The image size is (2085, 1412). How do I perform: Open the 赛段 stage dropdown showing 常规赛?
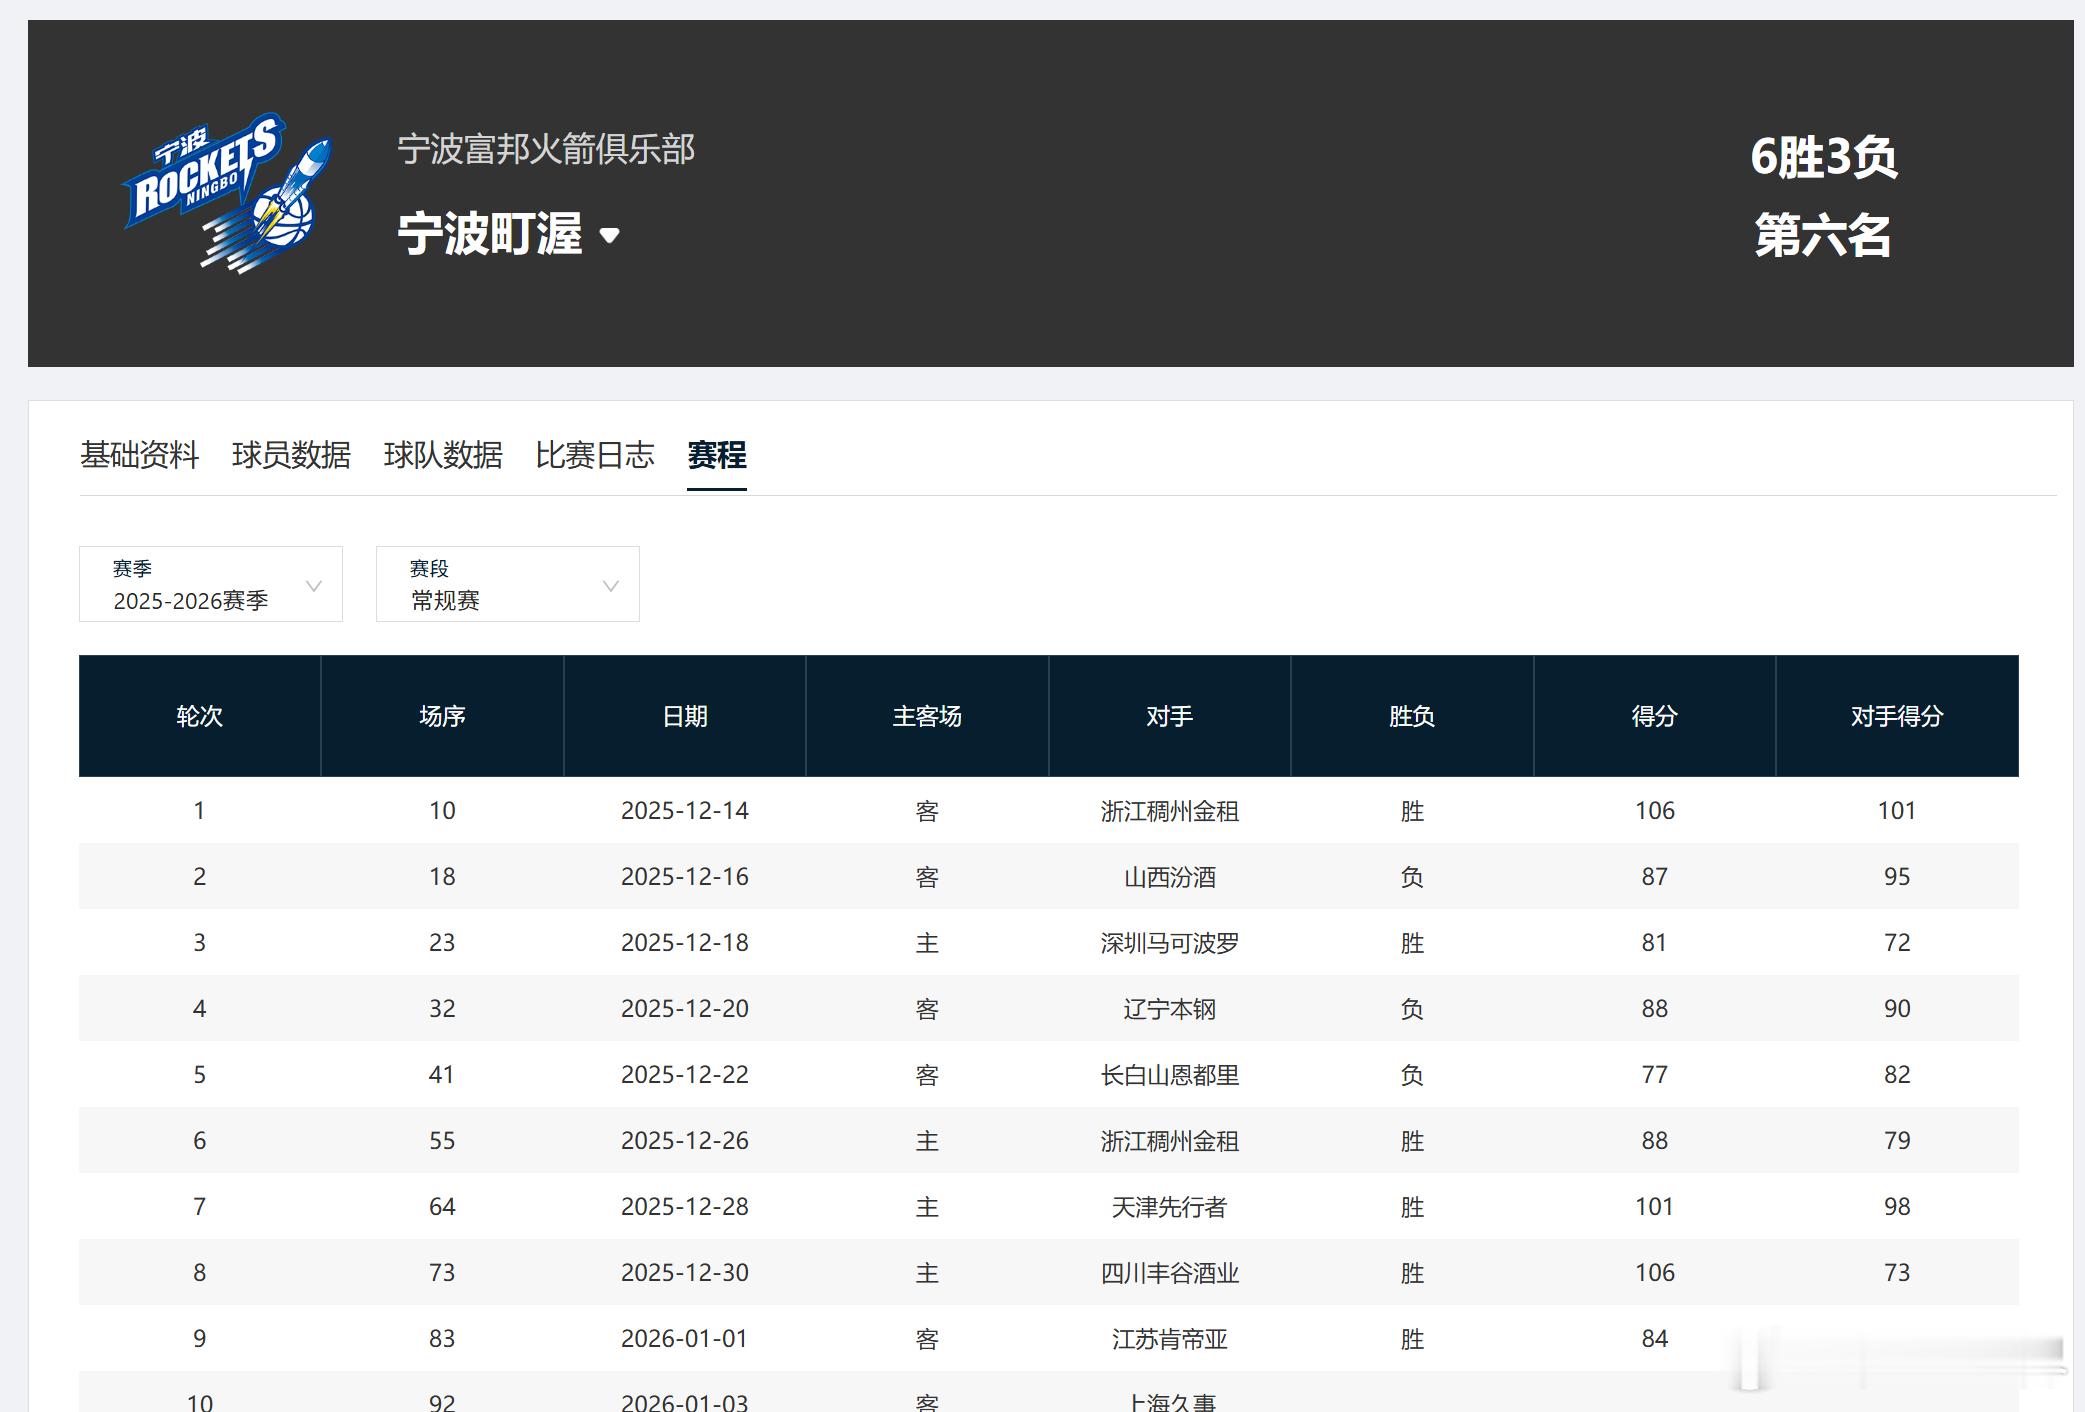click(506, 585)
